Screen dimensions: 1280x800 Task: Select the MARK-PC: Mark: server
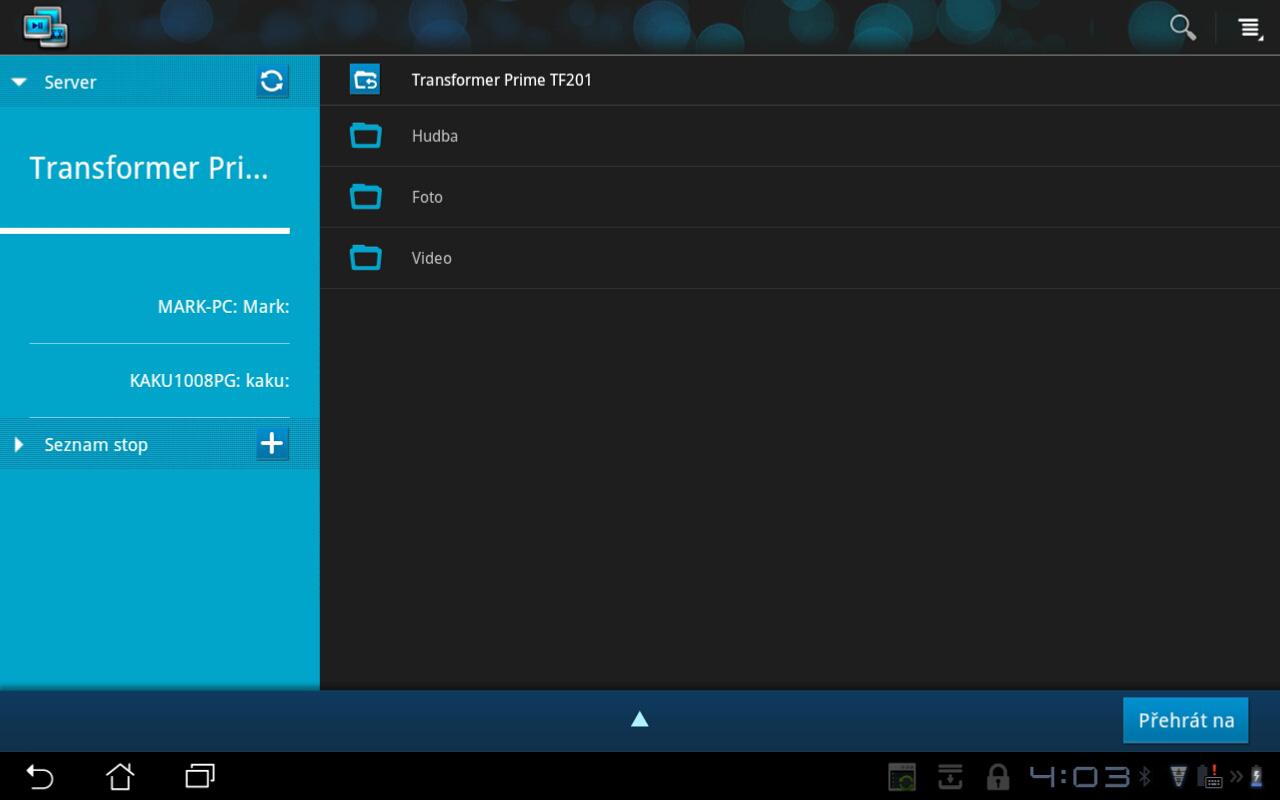[223, 307]
